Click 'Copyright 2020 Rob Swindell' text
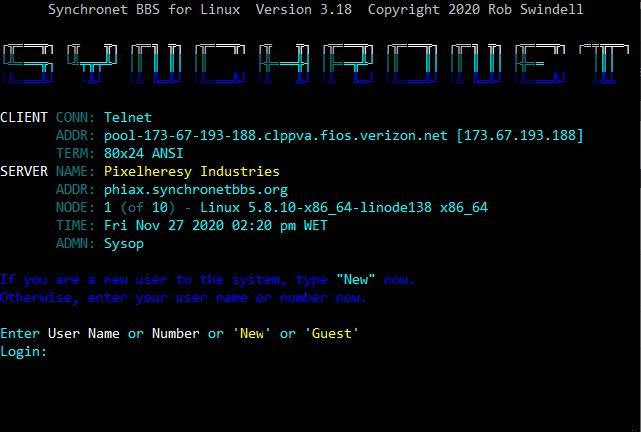 tap(476, 9)
